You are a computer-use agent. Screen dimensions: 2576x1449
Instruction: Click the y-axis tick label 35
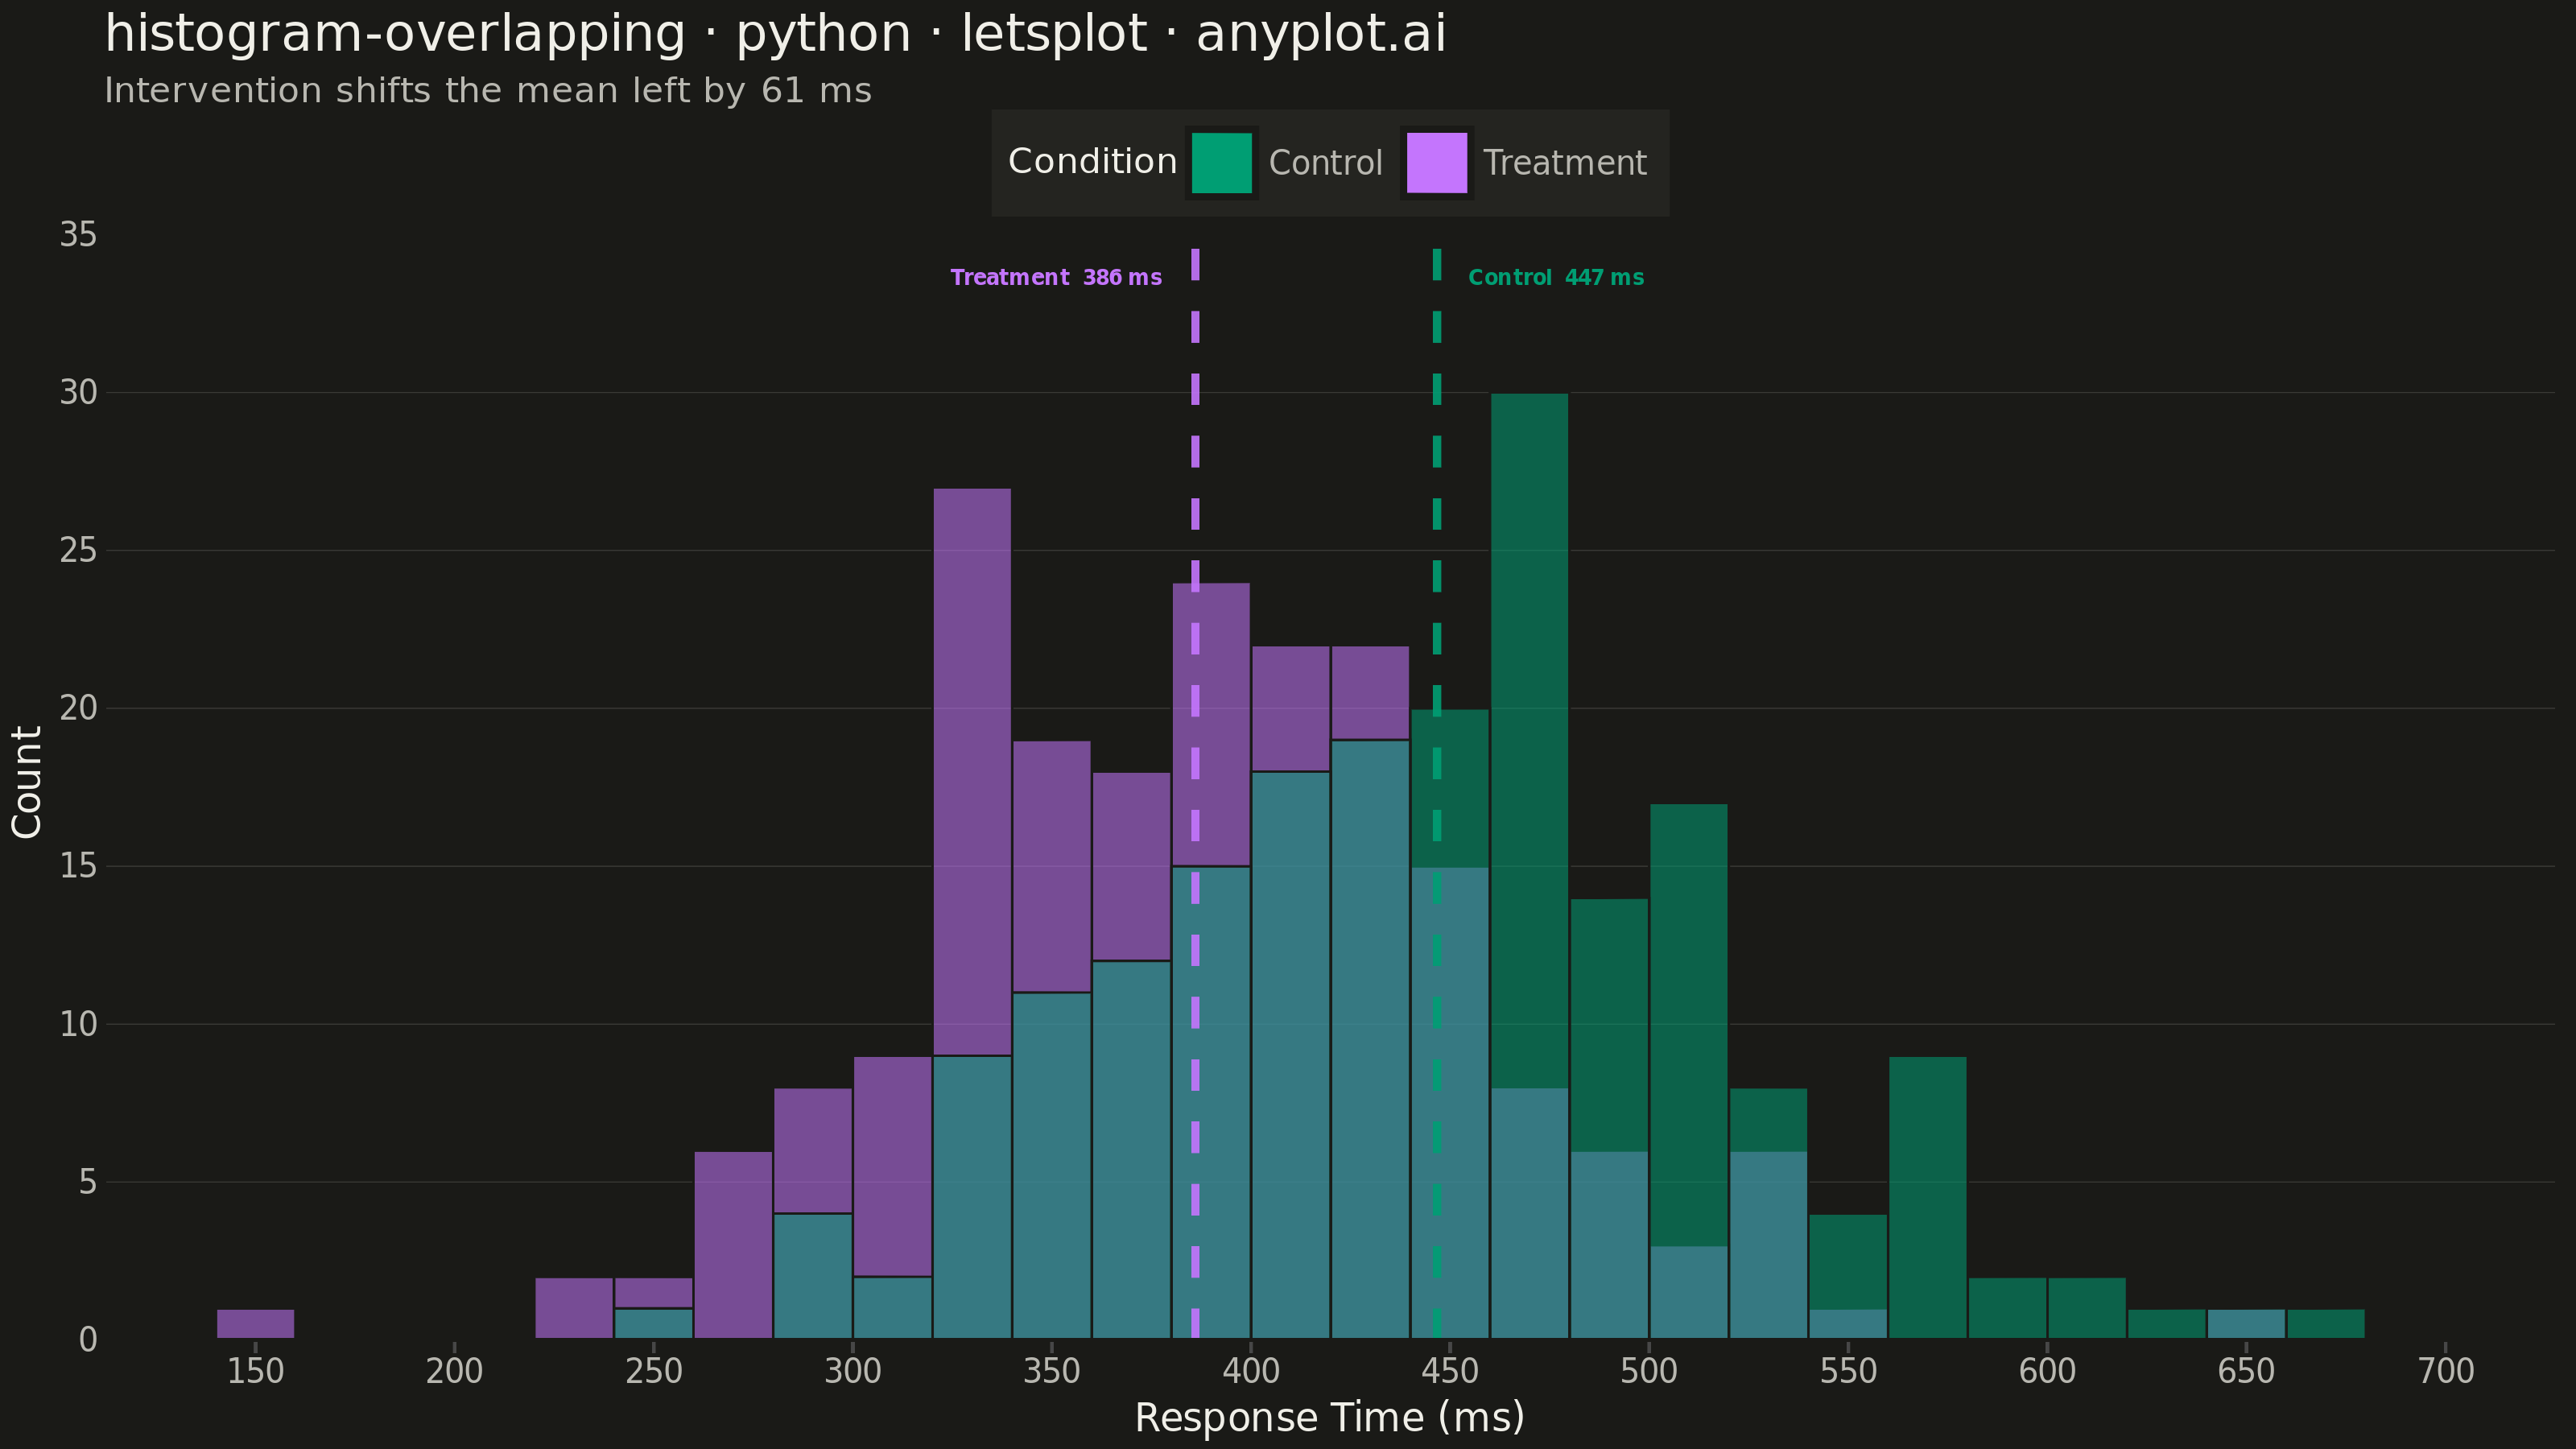(78, 235)
